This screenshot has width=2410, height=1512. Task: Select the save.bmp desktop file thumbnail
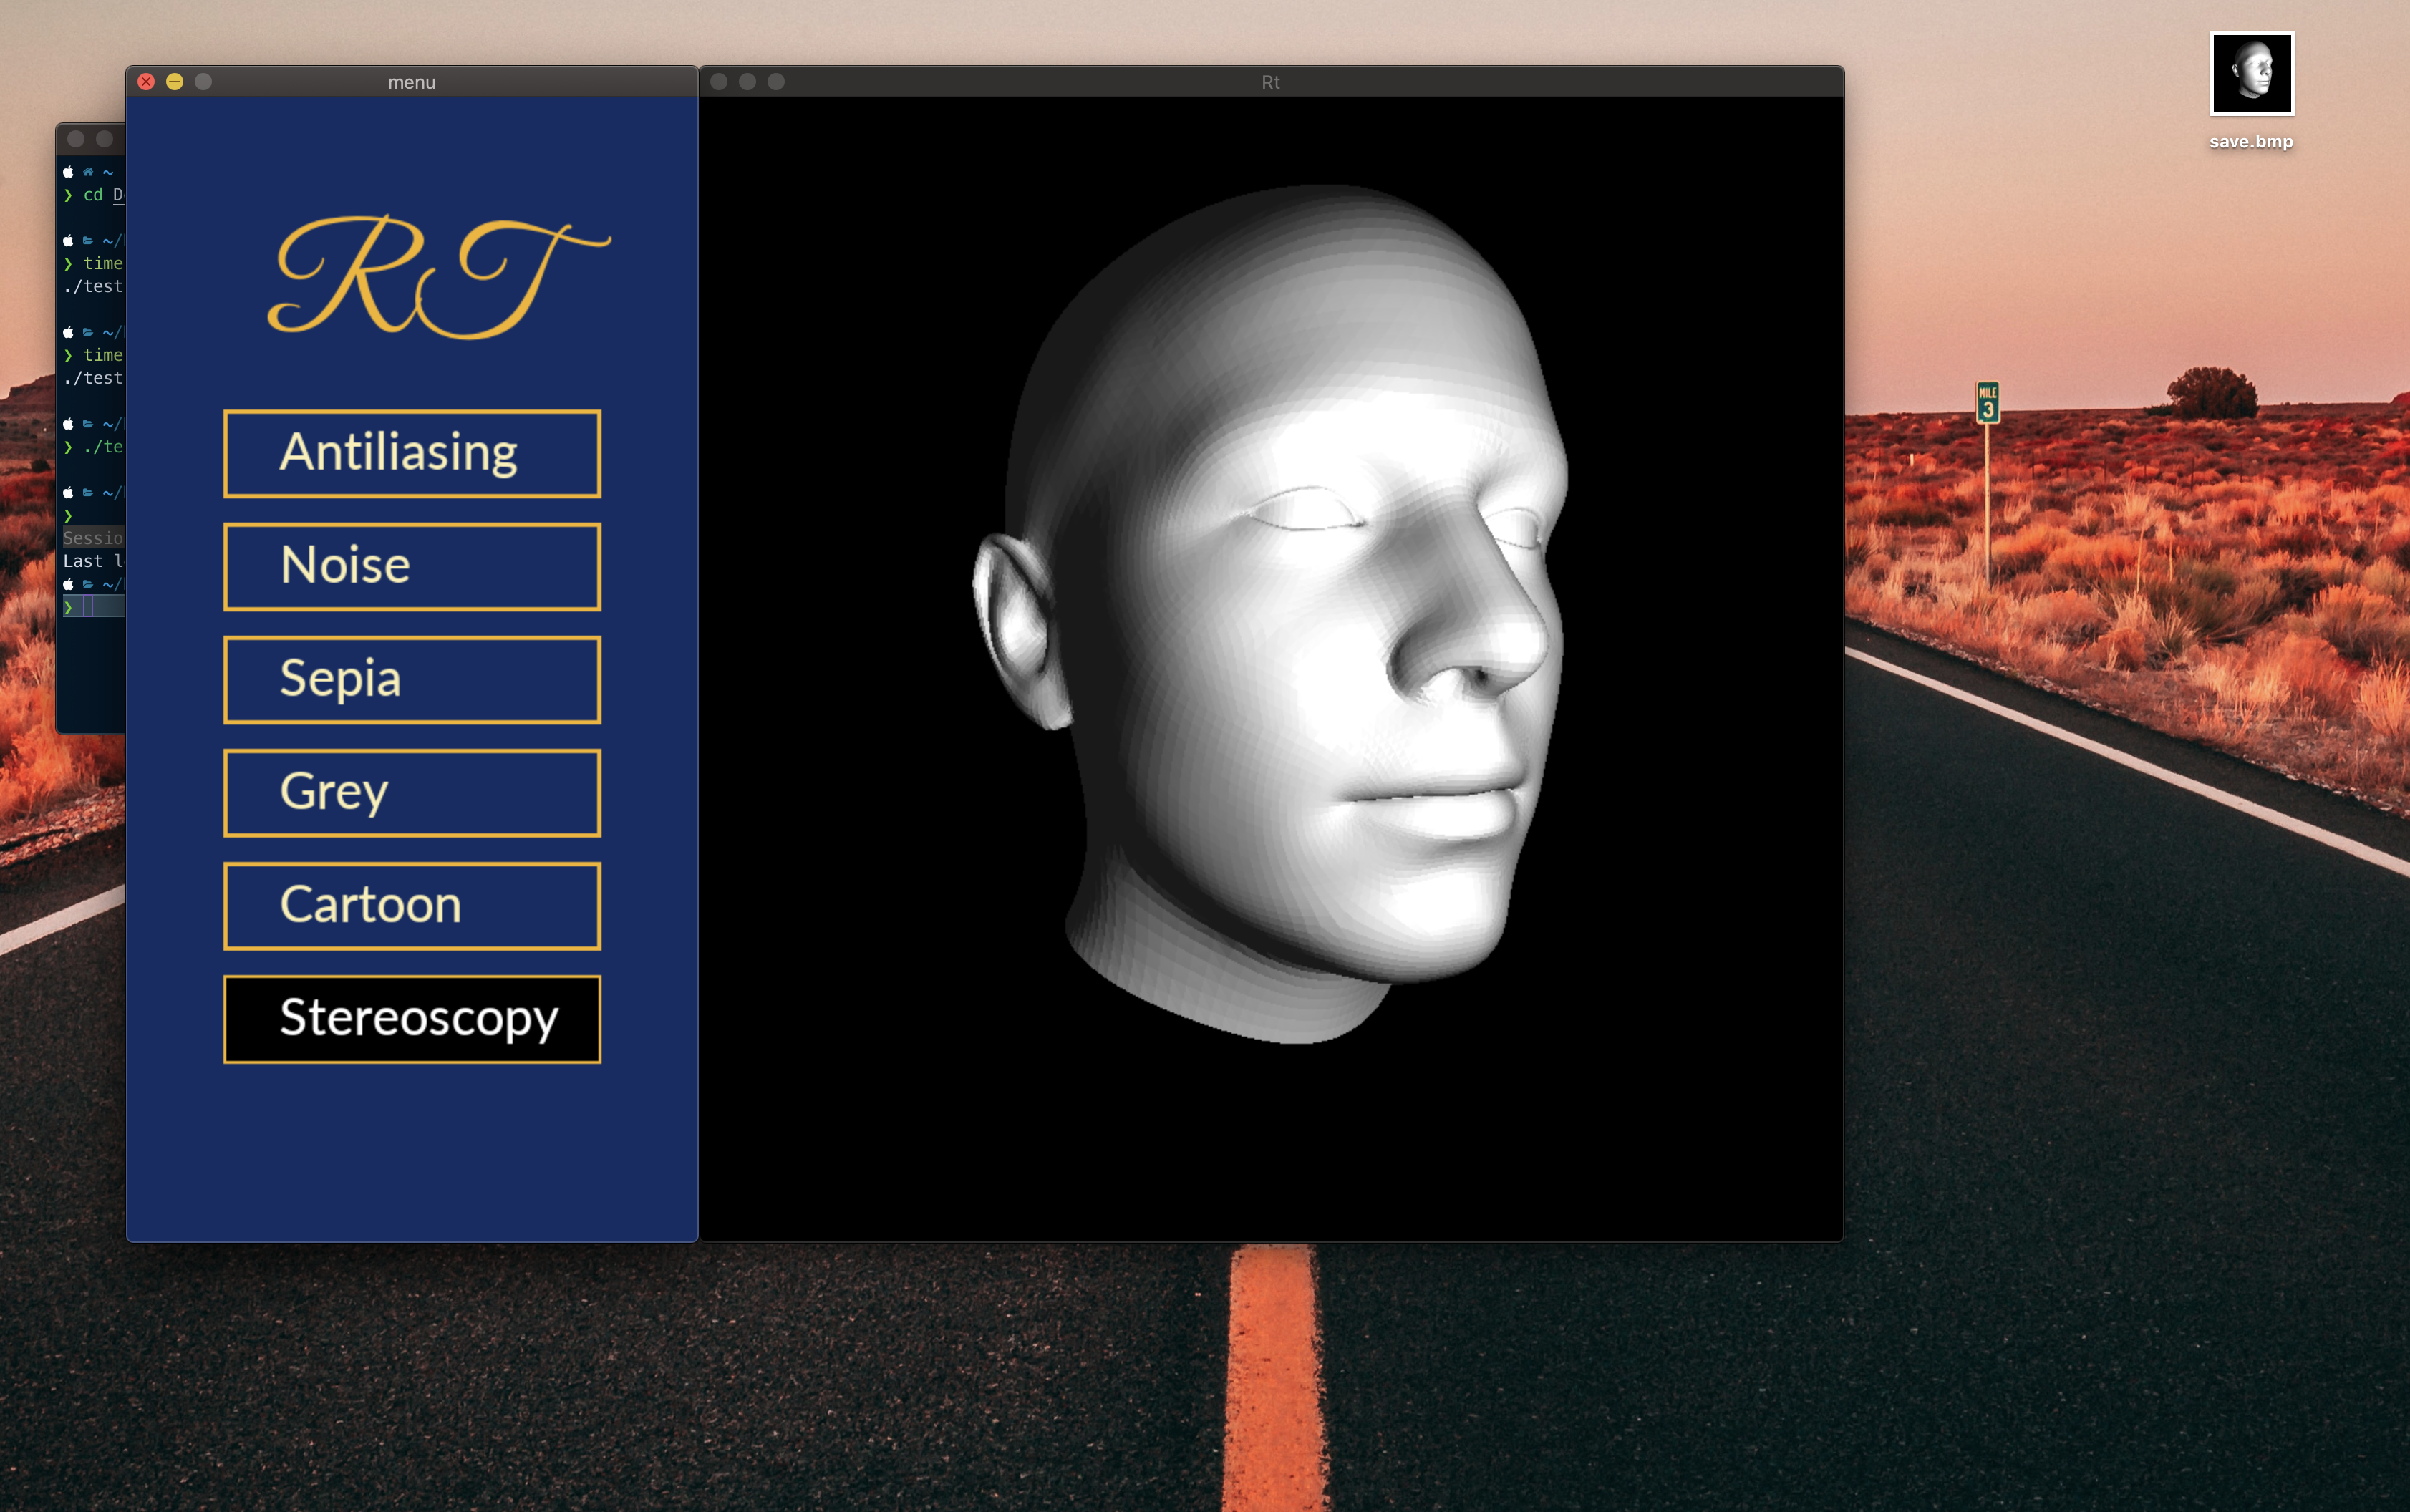(2251, 74)
